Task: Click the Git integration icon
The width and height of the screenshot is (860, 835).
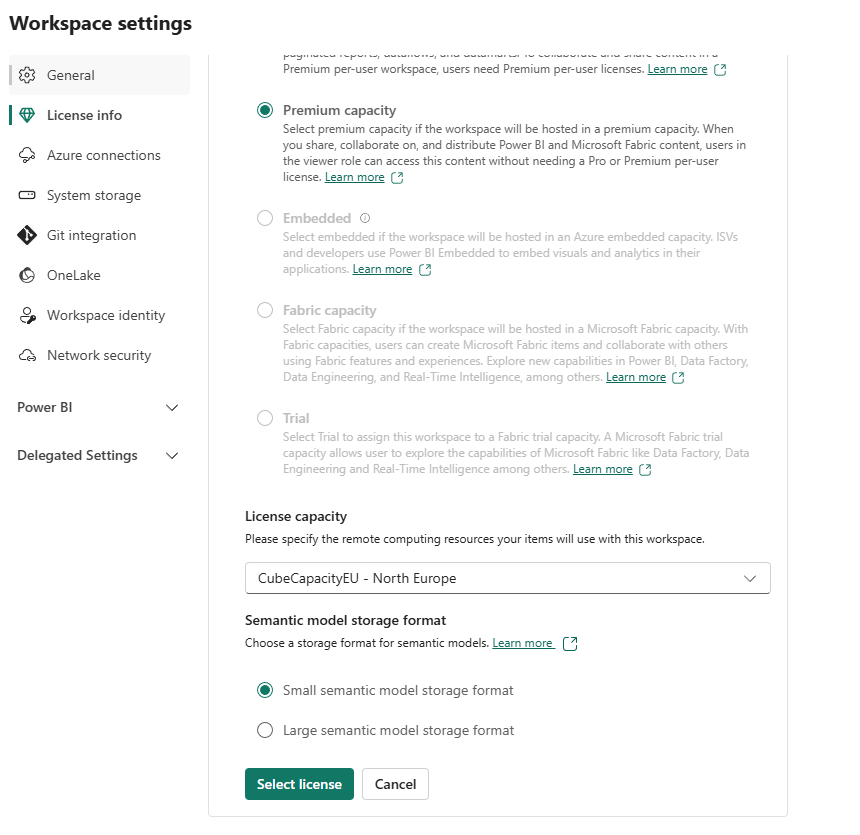Action: [27, 235]
